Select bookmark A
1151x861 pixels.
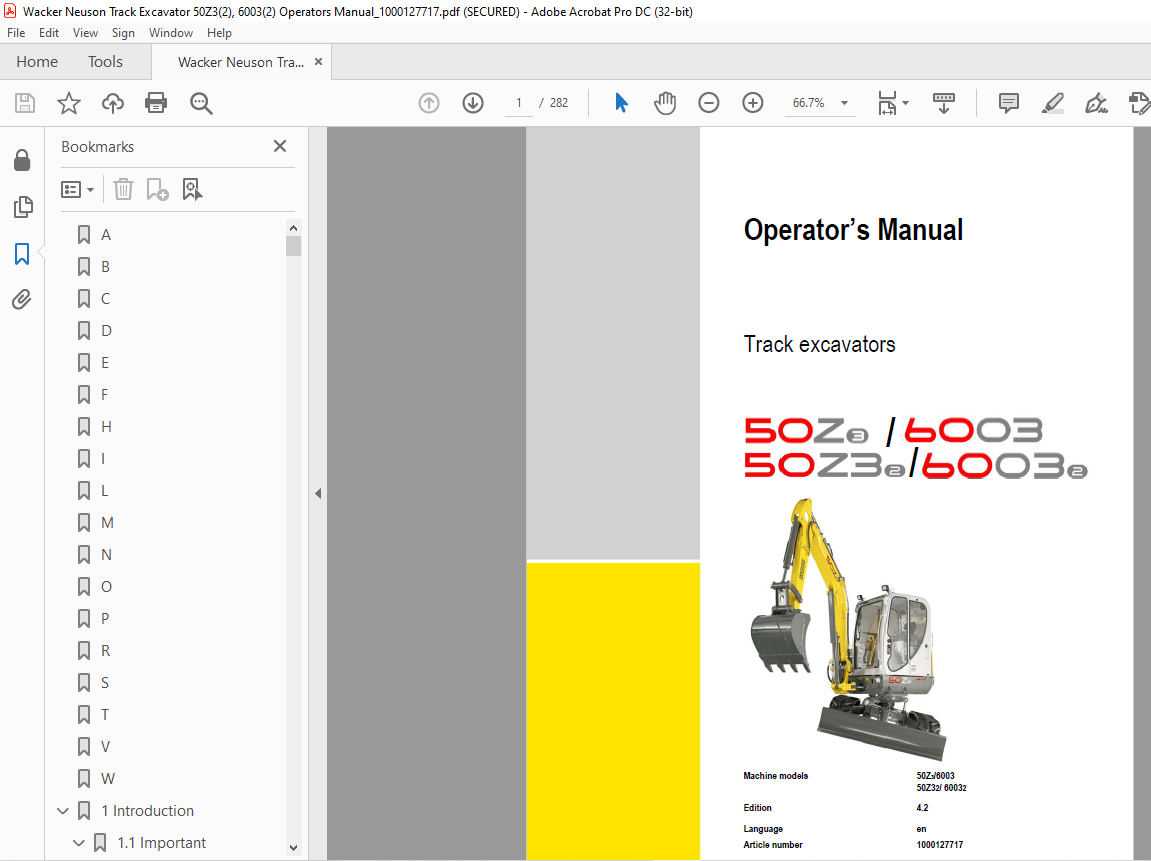106,235
